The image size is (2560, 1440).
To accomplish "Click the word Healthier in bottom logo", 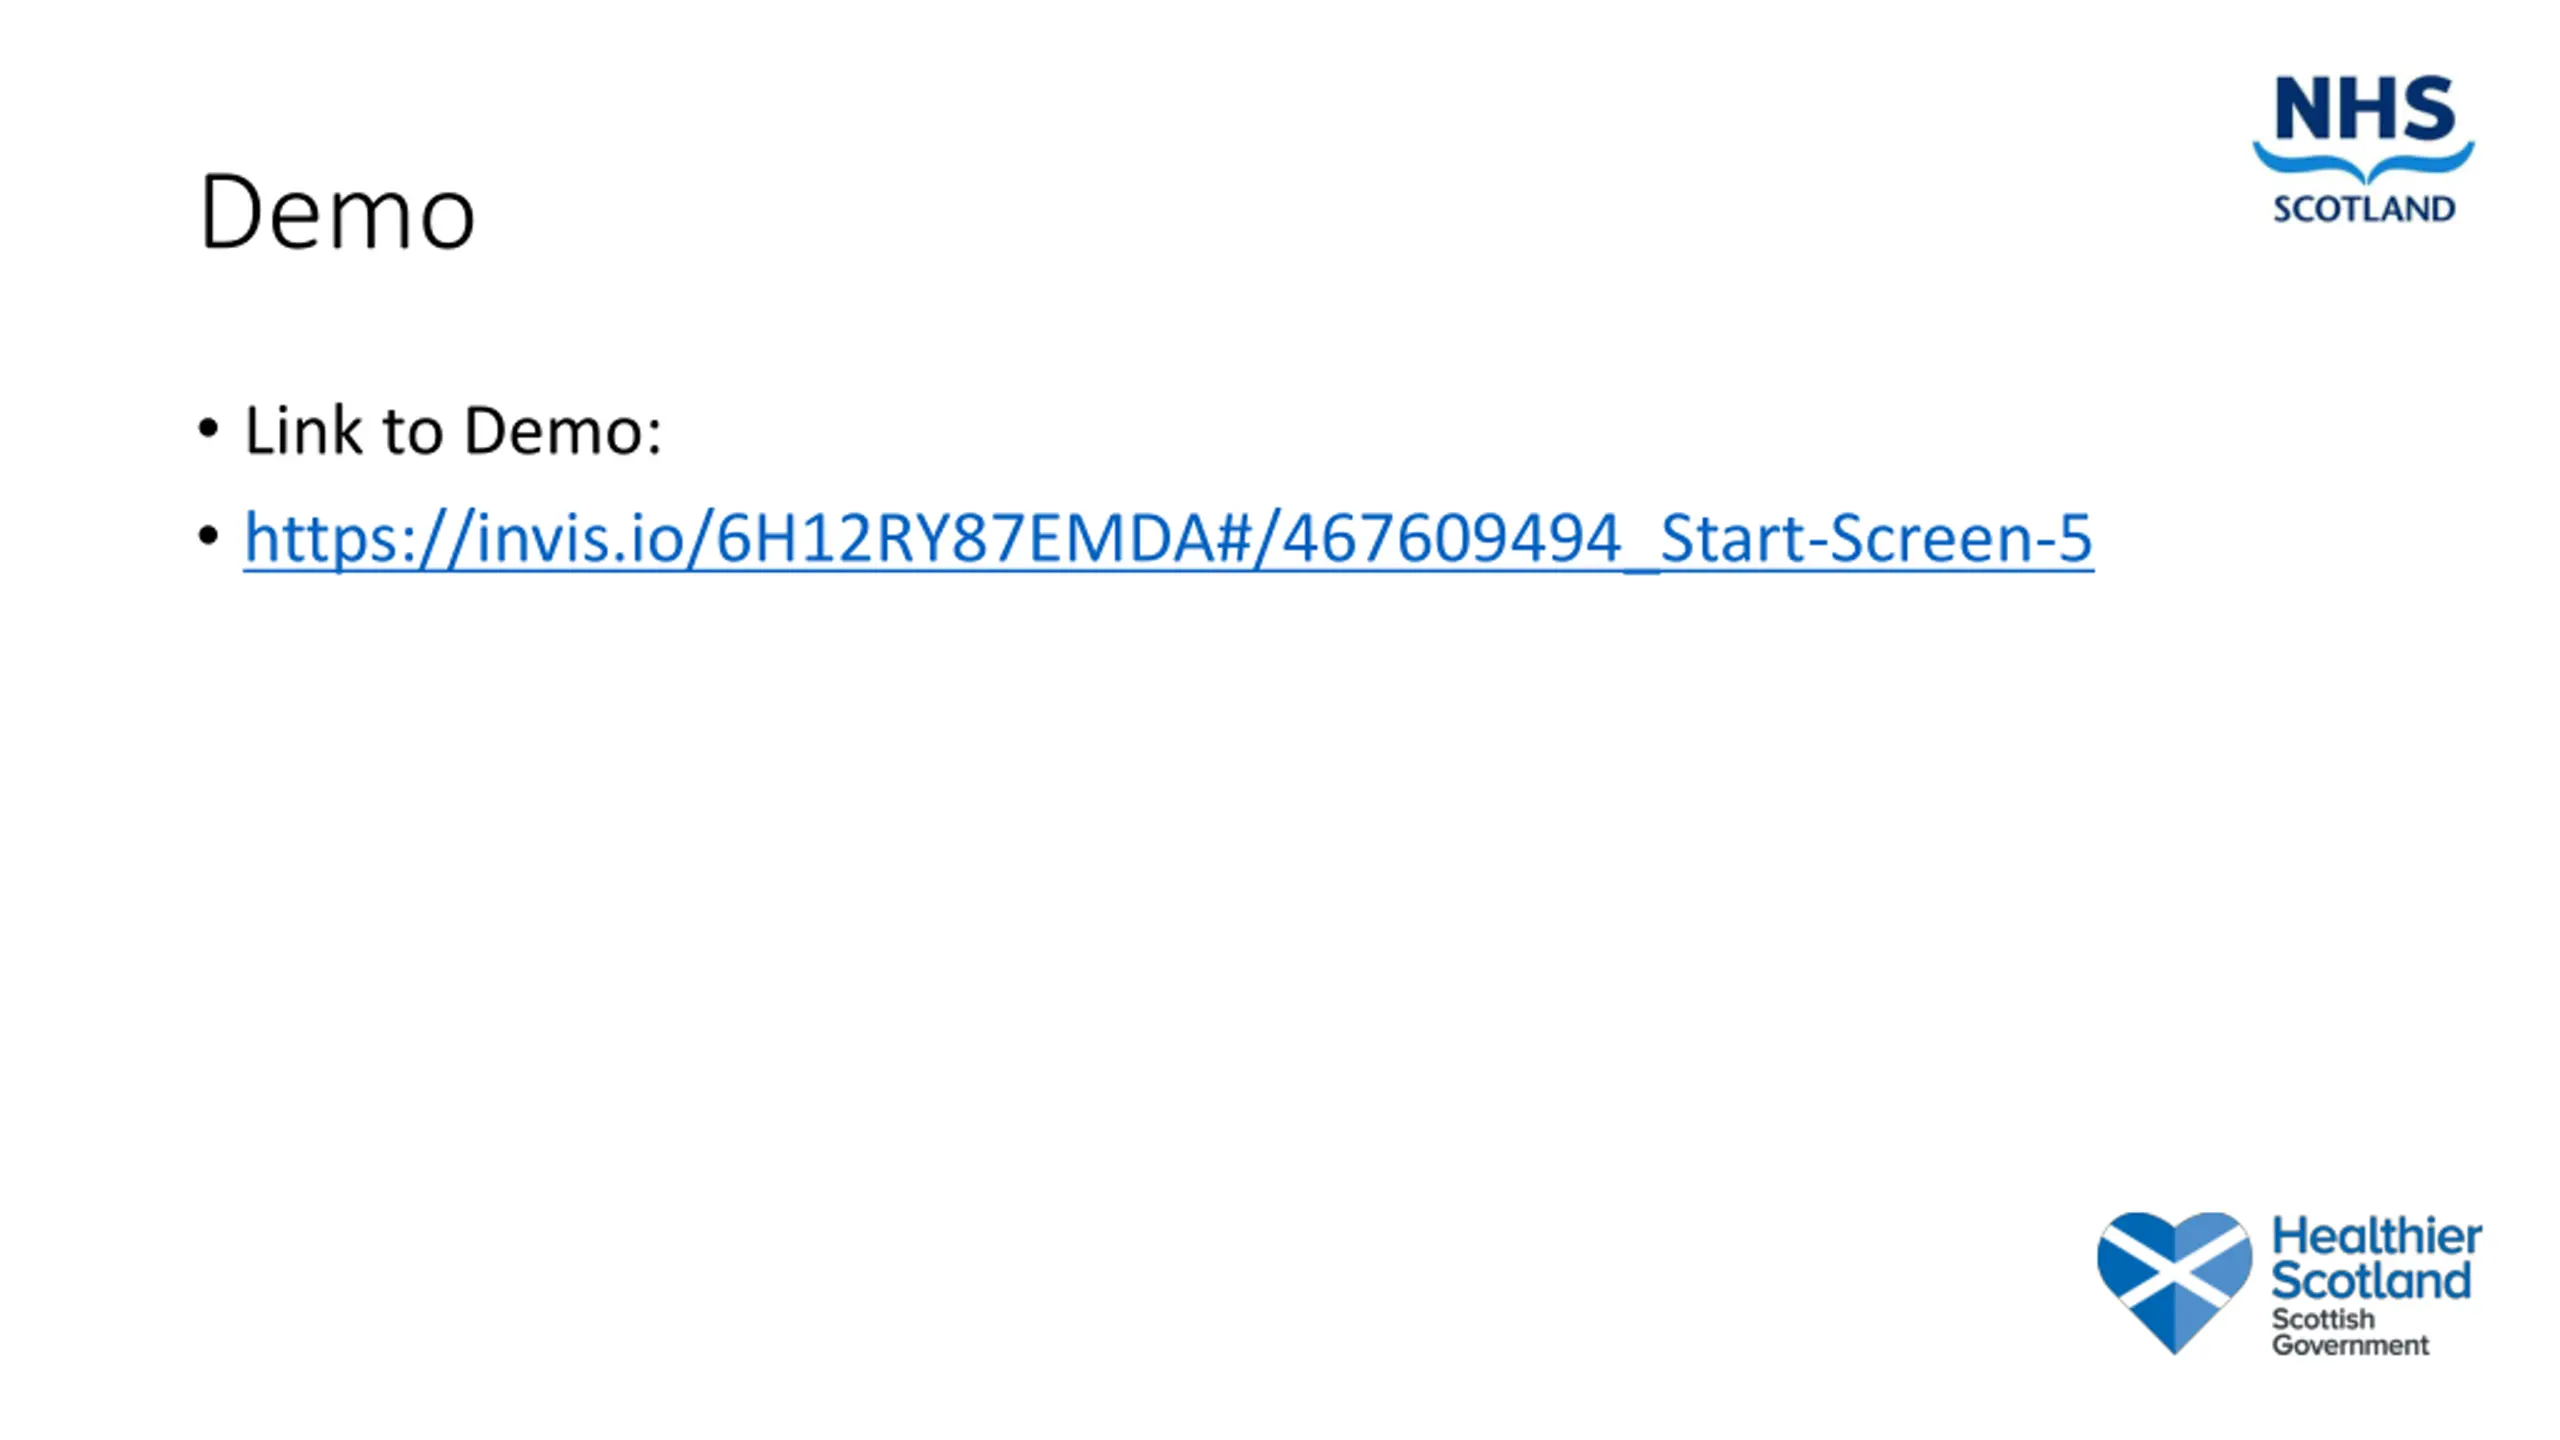I will click(x=2377, y=1236).
